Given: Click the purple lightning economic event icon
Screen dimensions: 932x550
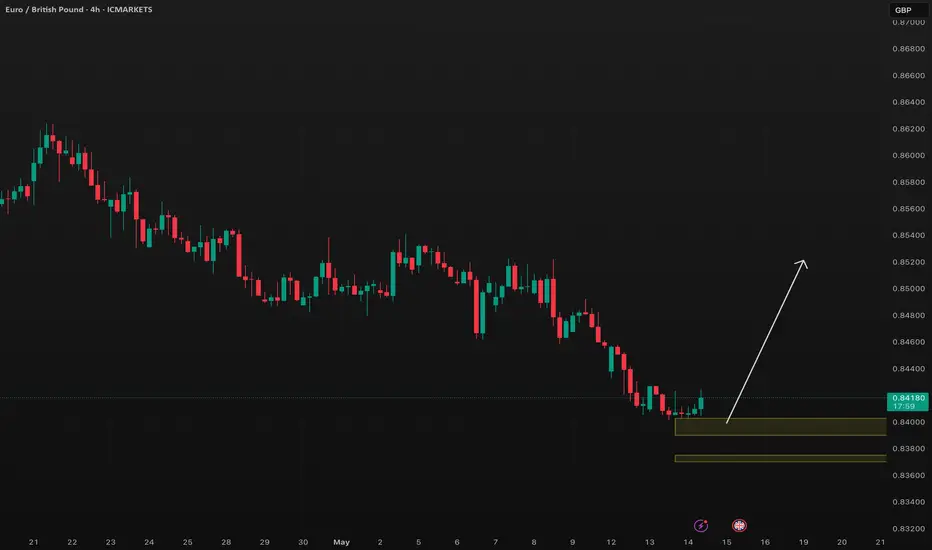Looking at the screenshot, I should (701, 526).
